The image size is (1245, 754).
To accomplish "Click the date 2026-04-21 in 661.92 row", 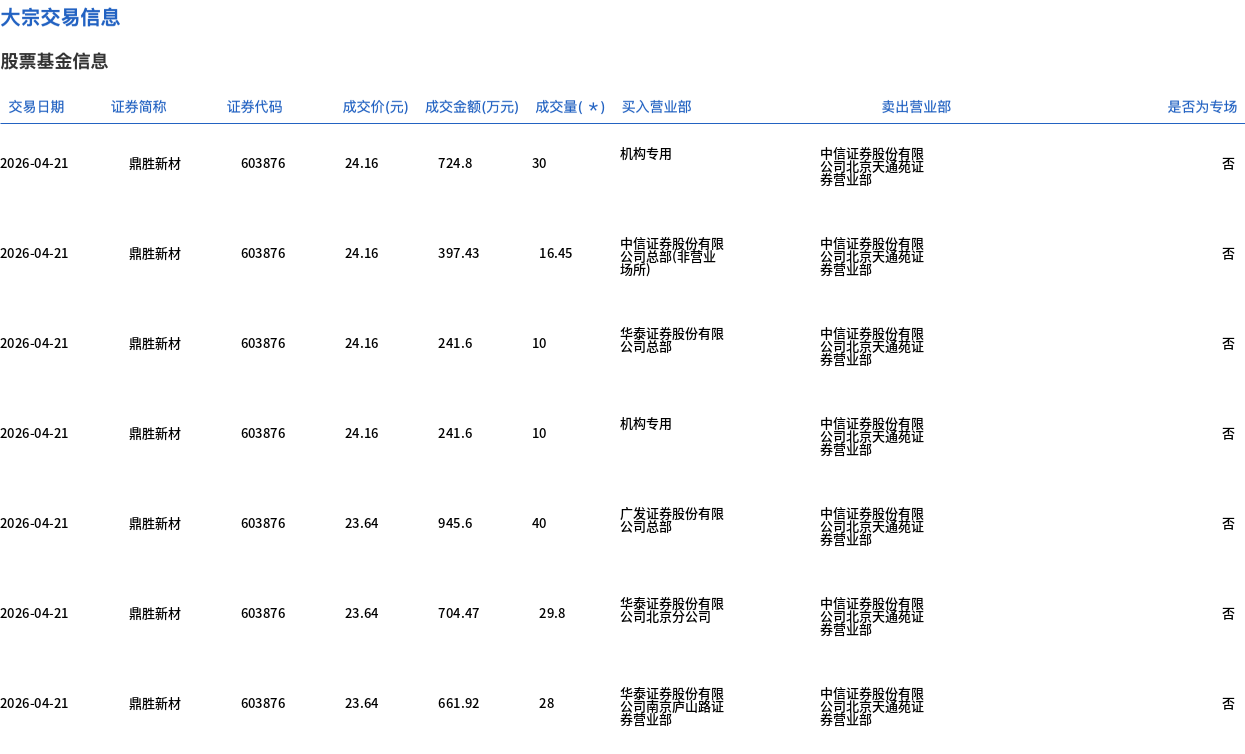I will point(34,704).
